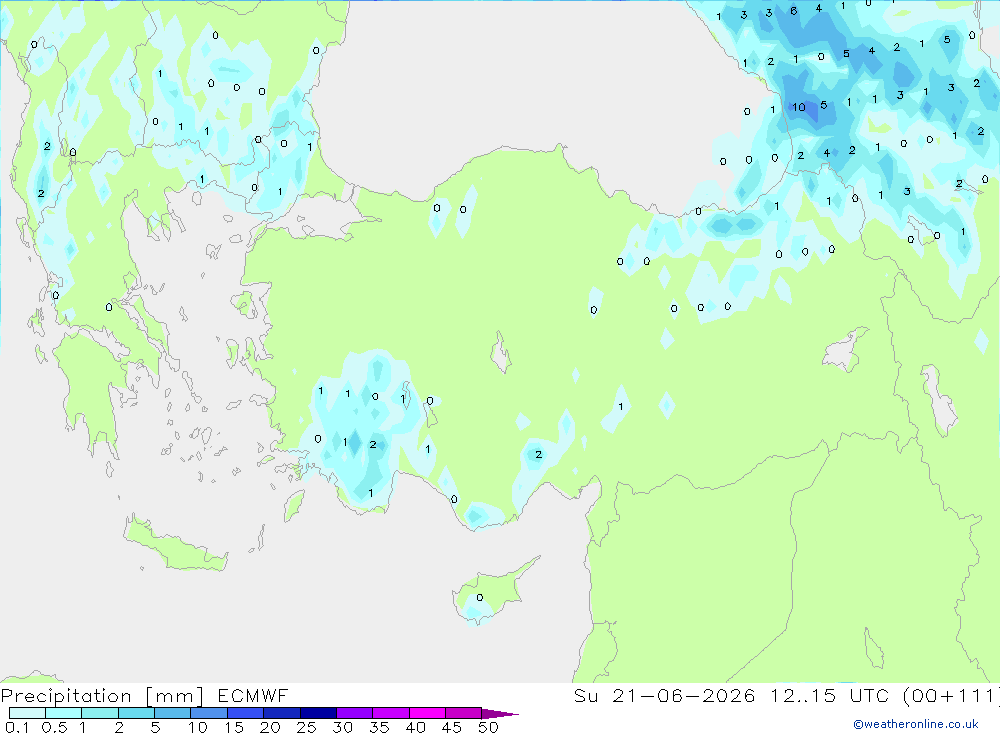Click the 'Precipitation' title word
1000x733 pixels.
(x=66, y=696)
